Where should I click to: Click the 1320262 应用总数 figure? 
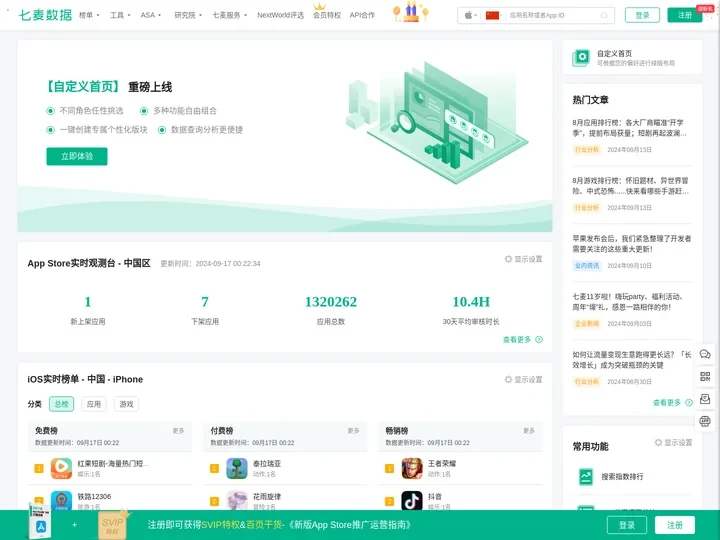click(331, 302)
